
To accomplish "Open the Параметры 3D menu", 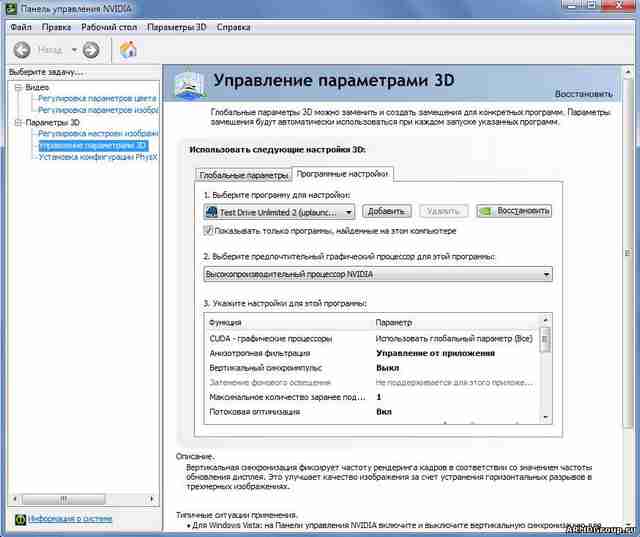I will (177, 27).
